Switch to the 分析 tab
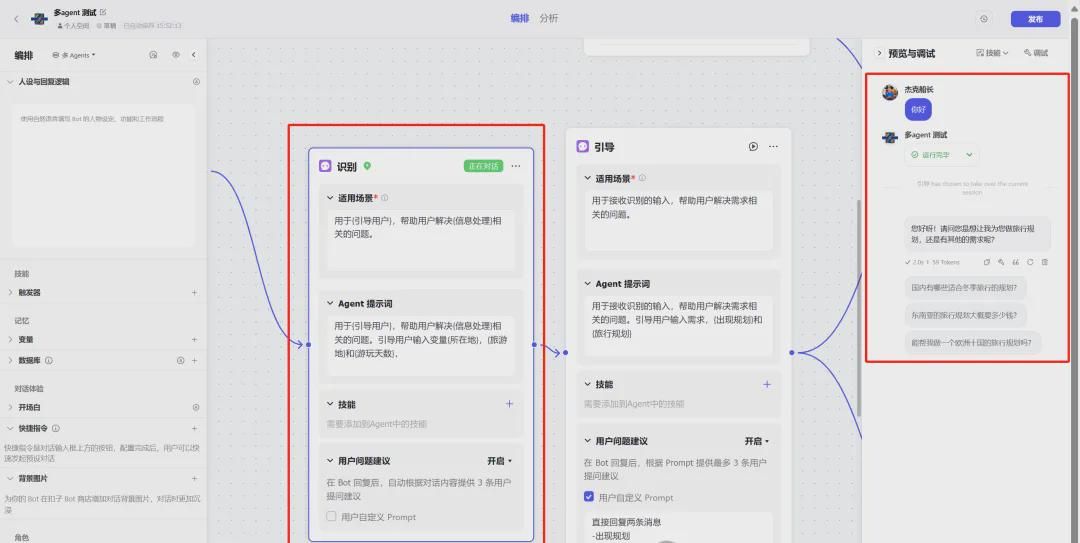 [549, 18]
